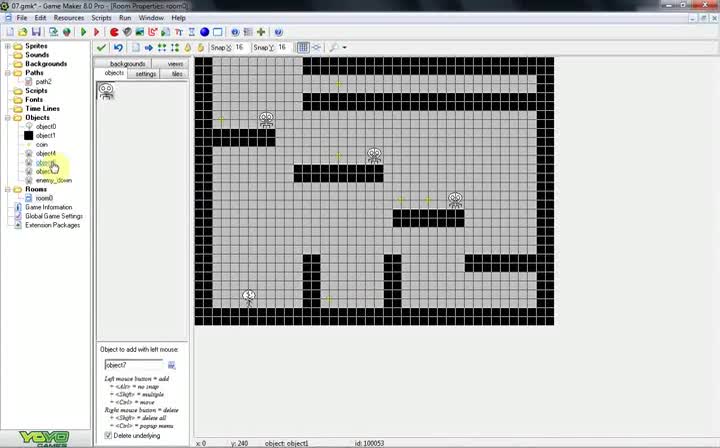This screenshot has height=448, width=720.
Task: Open the Resources menu
Action: click(x=68, y=18)
